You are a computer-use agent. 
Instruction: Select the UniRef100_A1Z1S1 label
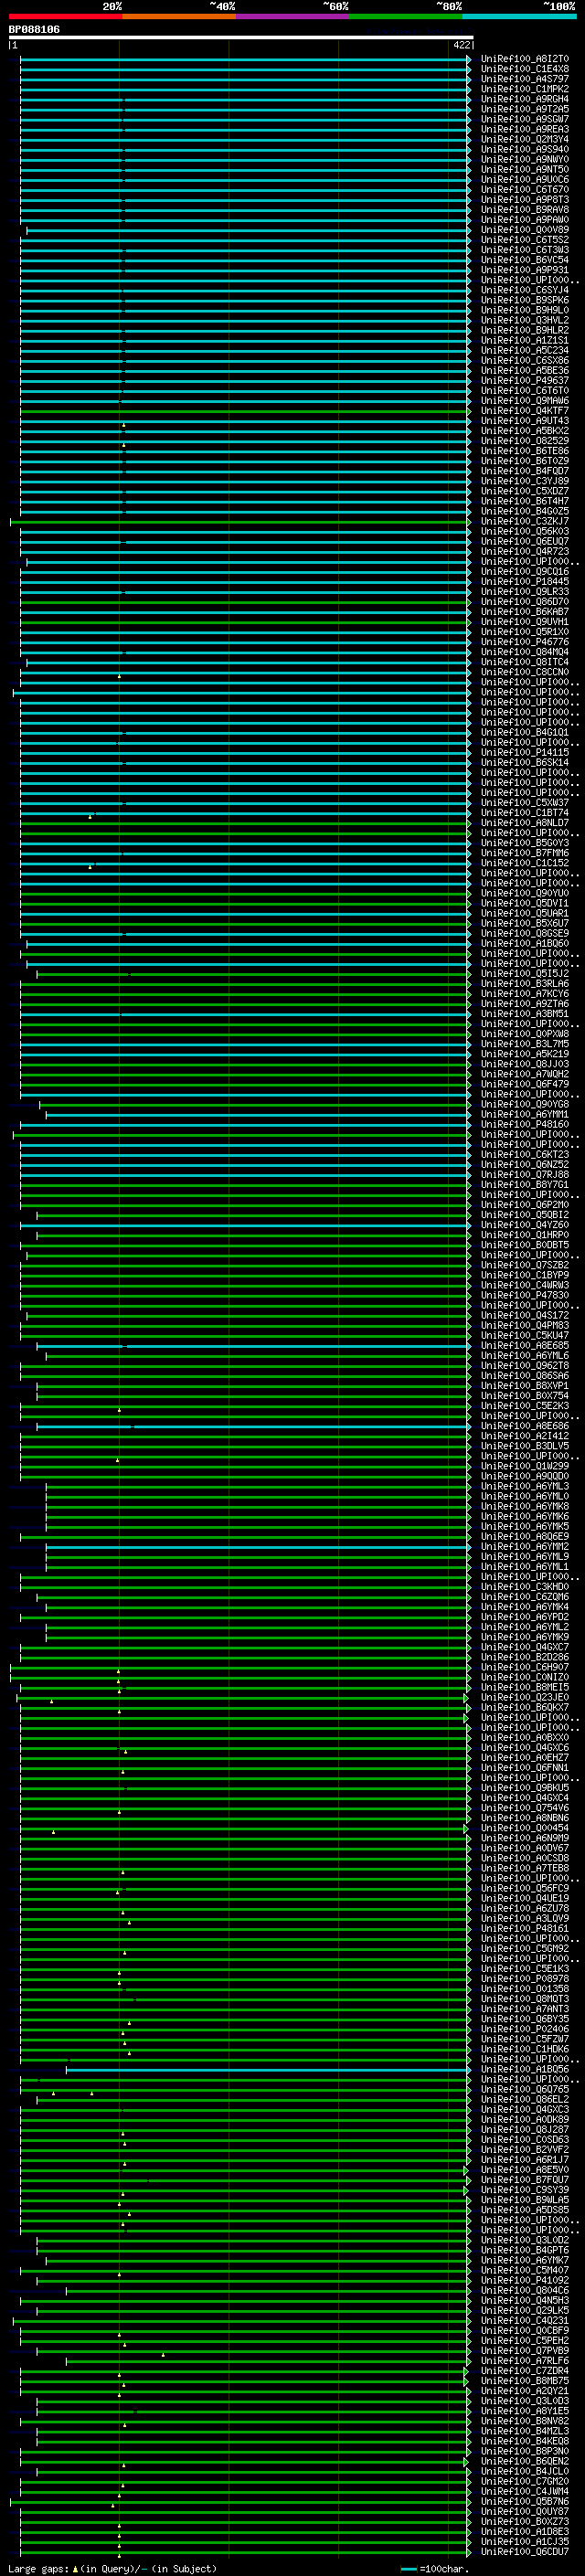(x=525, y=340)
